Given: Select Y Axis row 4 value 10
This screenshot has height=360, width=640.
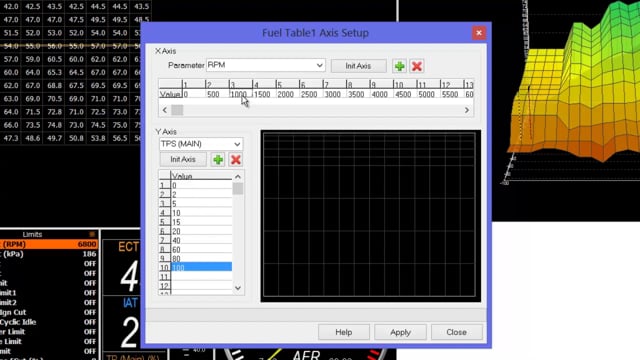Looking at the screenshot, I should click(x=201, y=213).
